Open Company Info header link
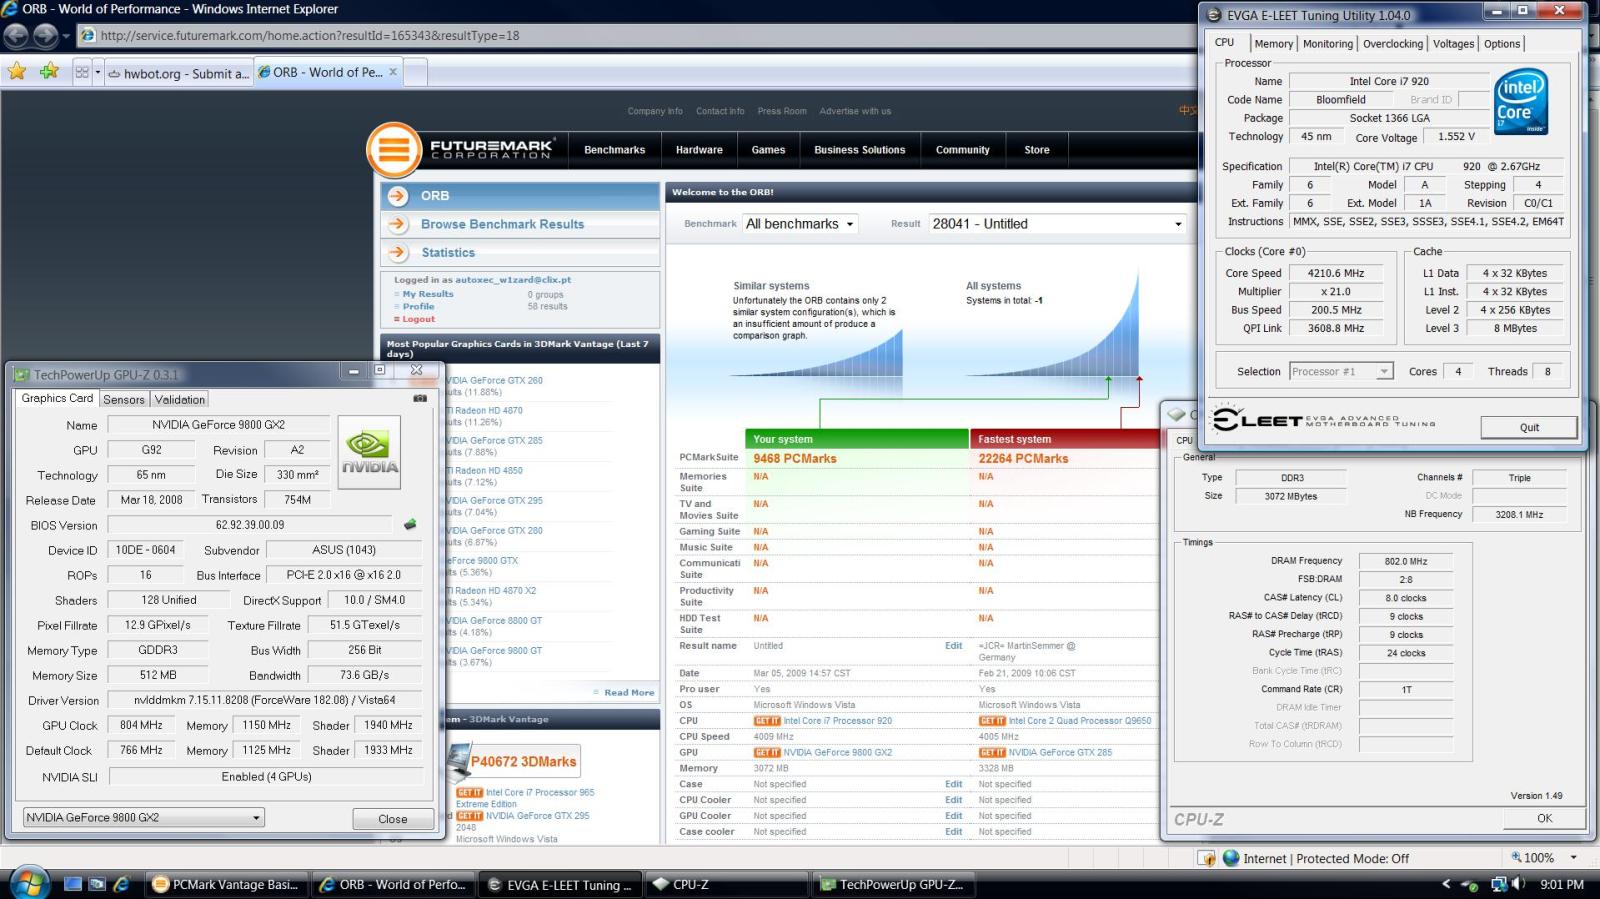 pyautogui.click(x=655, y=111)
